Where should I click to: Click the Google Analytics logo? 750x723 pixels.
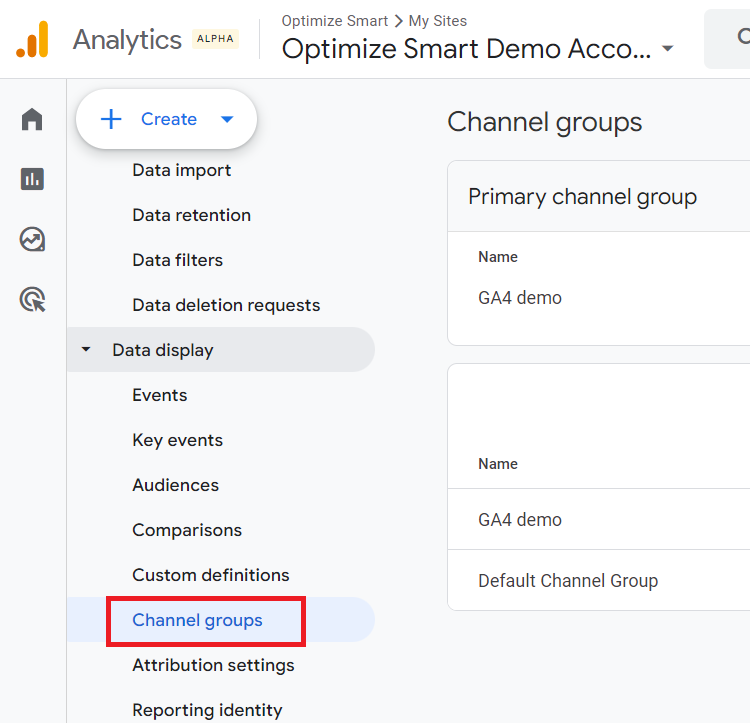(x=33, y=39)
